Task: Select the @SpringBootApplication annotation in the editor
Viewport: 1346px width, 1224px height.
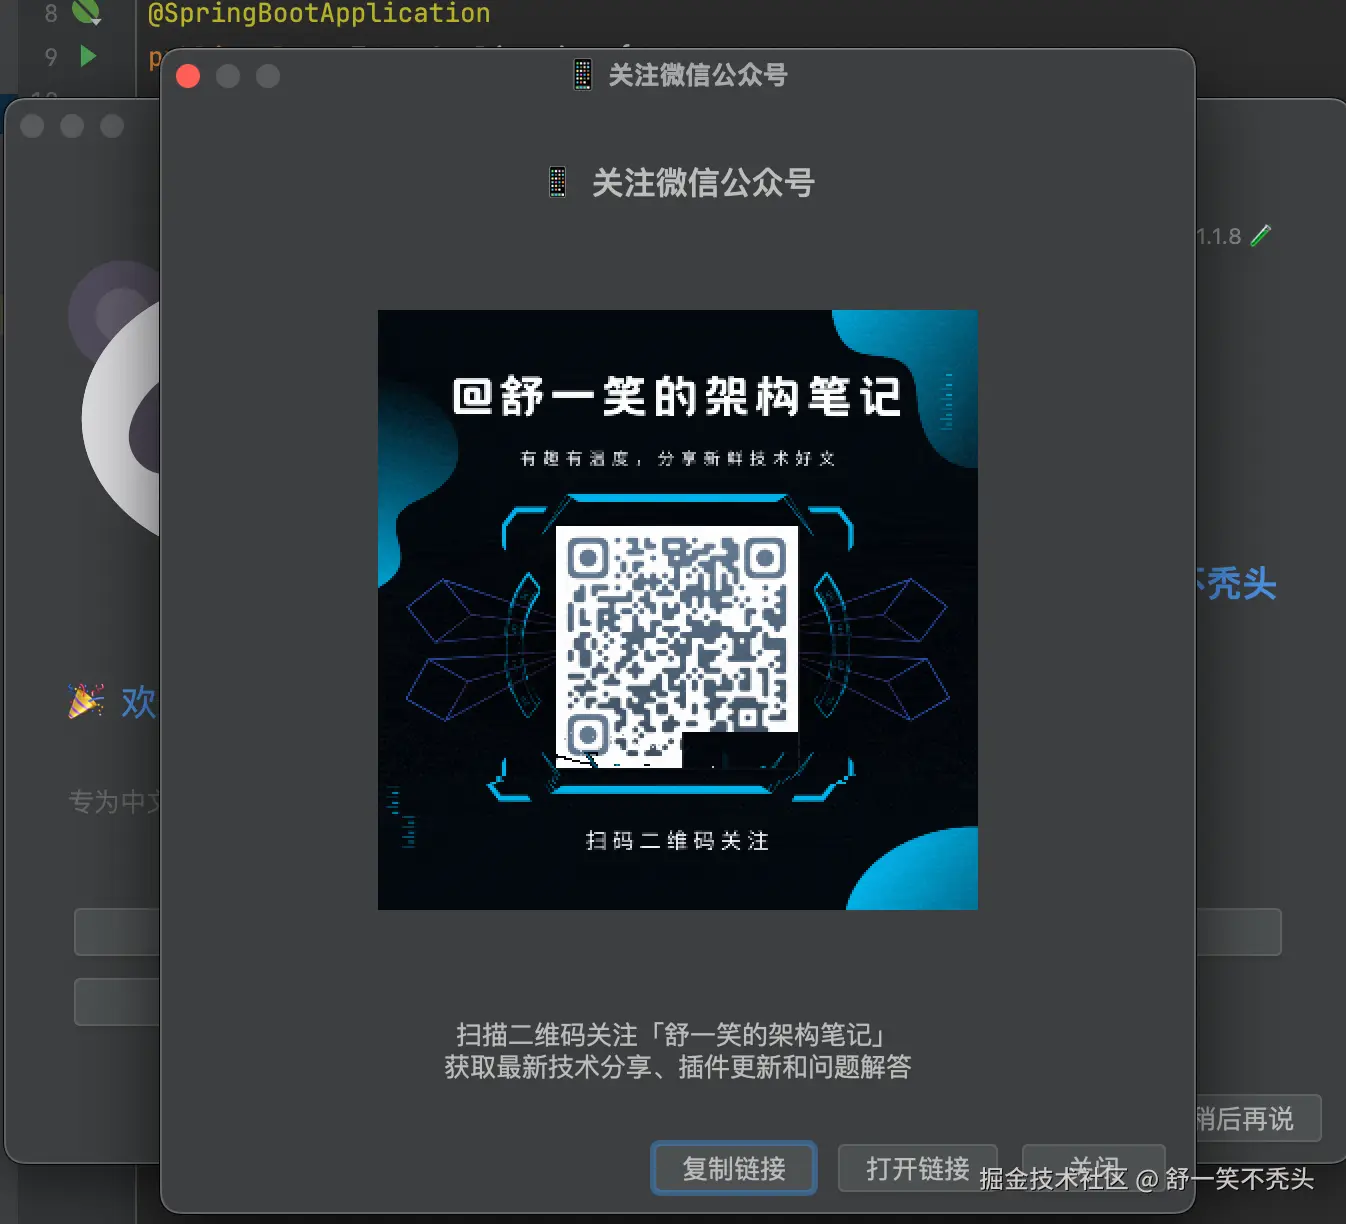Action: pyautogui.click(x=320, y=13)
